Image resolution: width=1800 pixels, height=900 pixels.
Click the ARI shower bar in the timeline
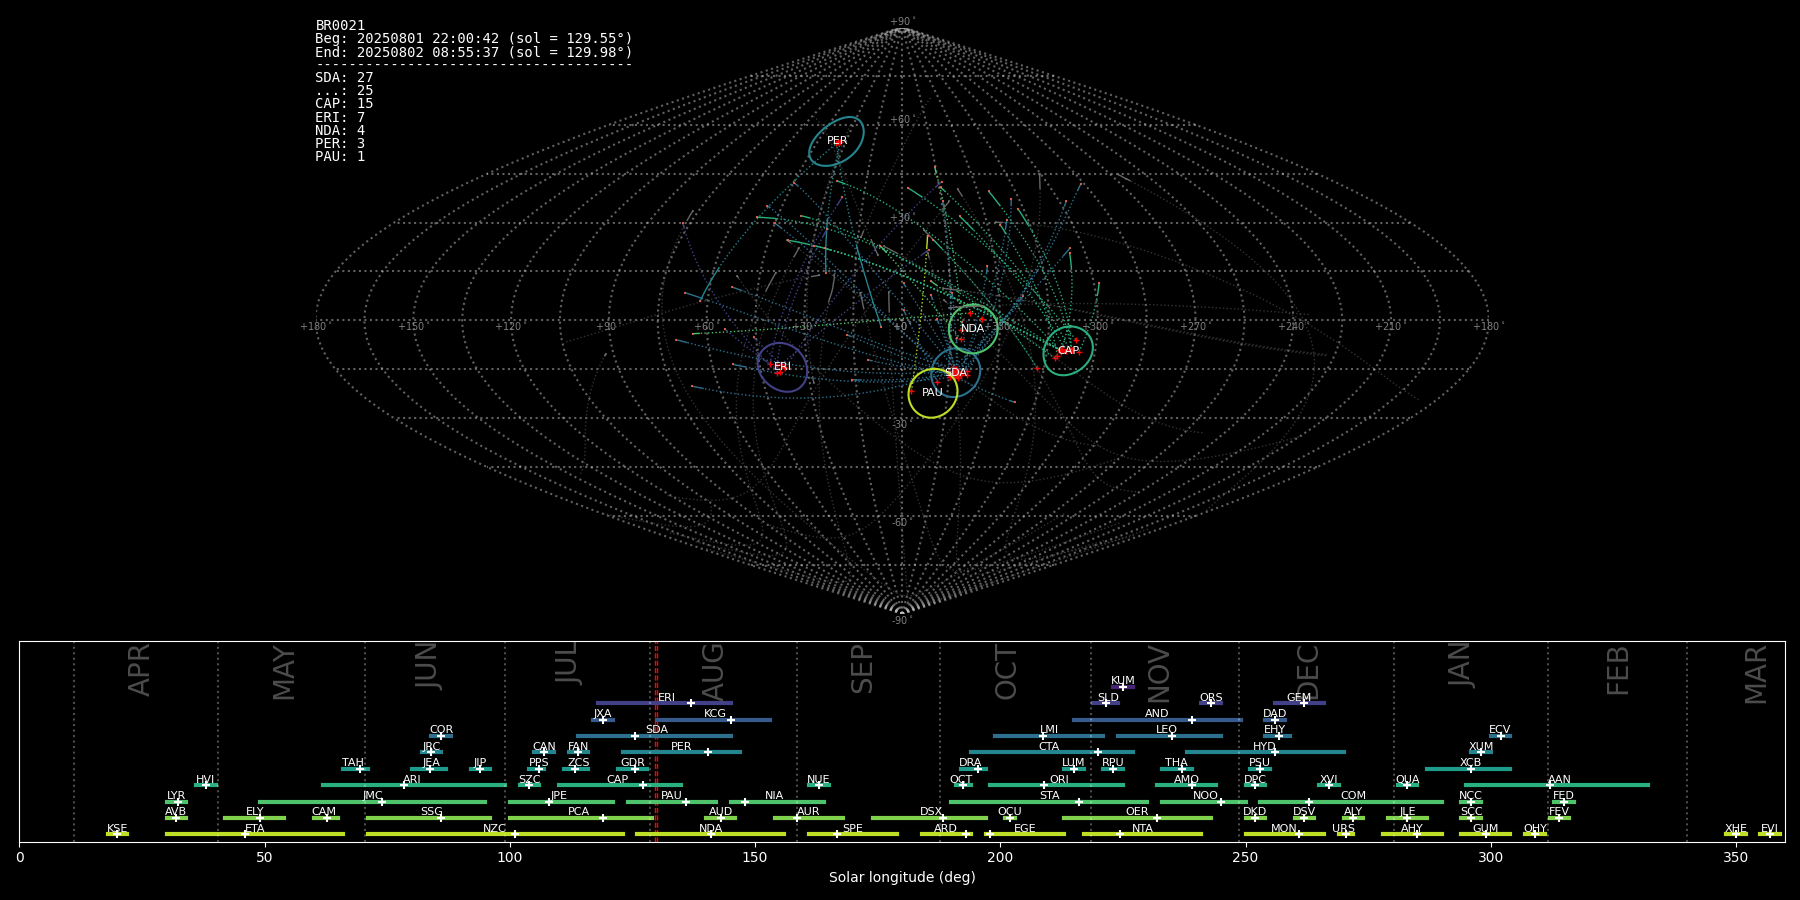tap(414, 785)
